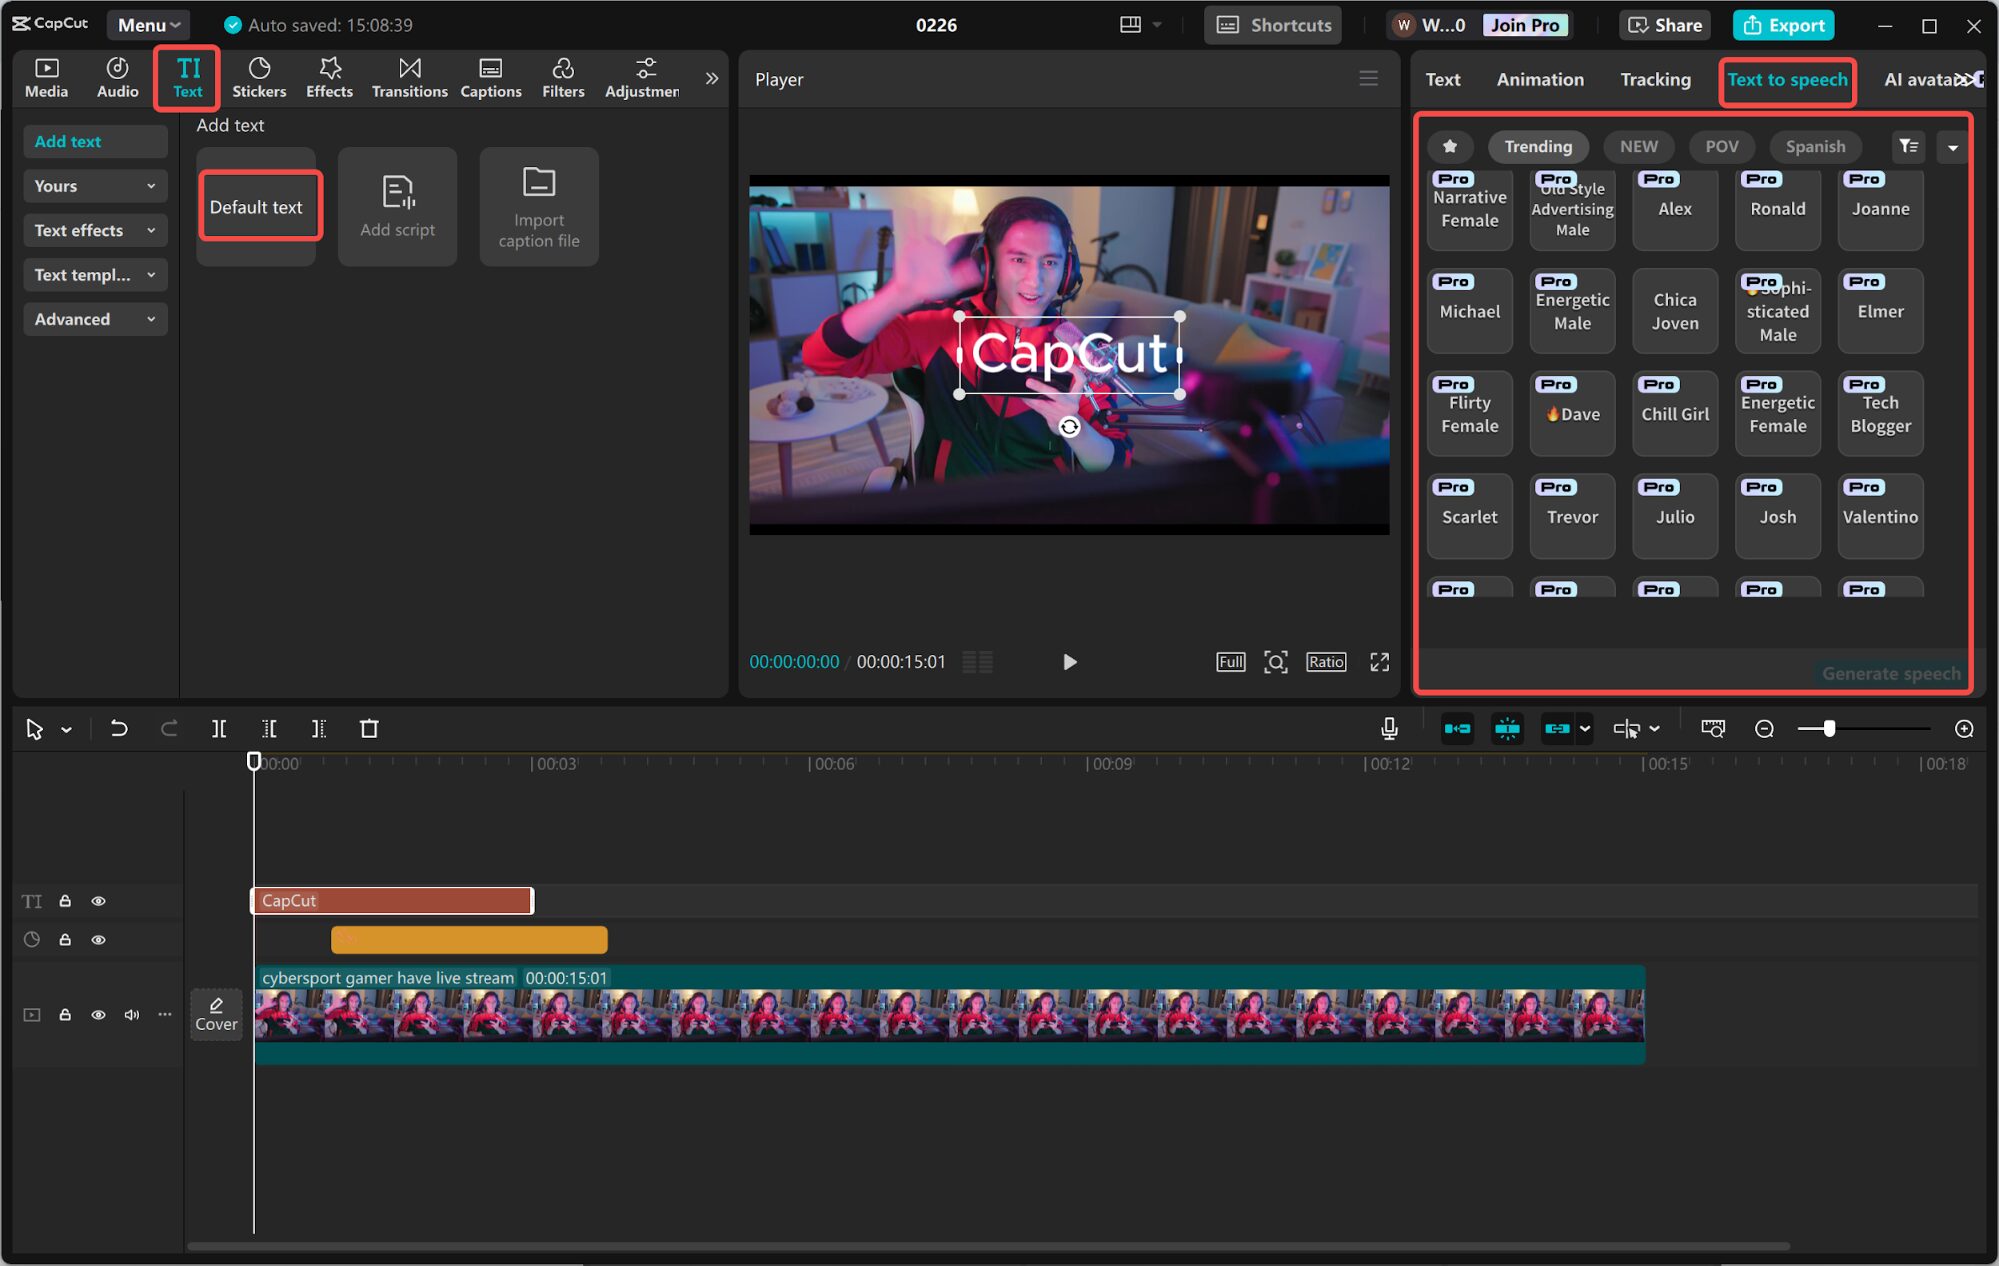Hide the main video track

[x=98, y=1015]
